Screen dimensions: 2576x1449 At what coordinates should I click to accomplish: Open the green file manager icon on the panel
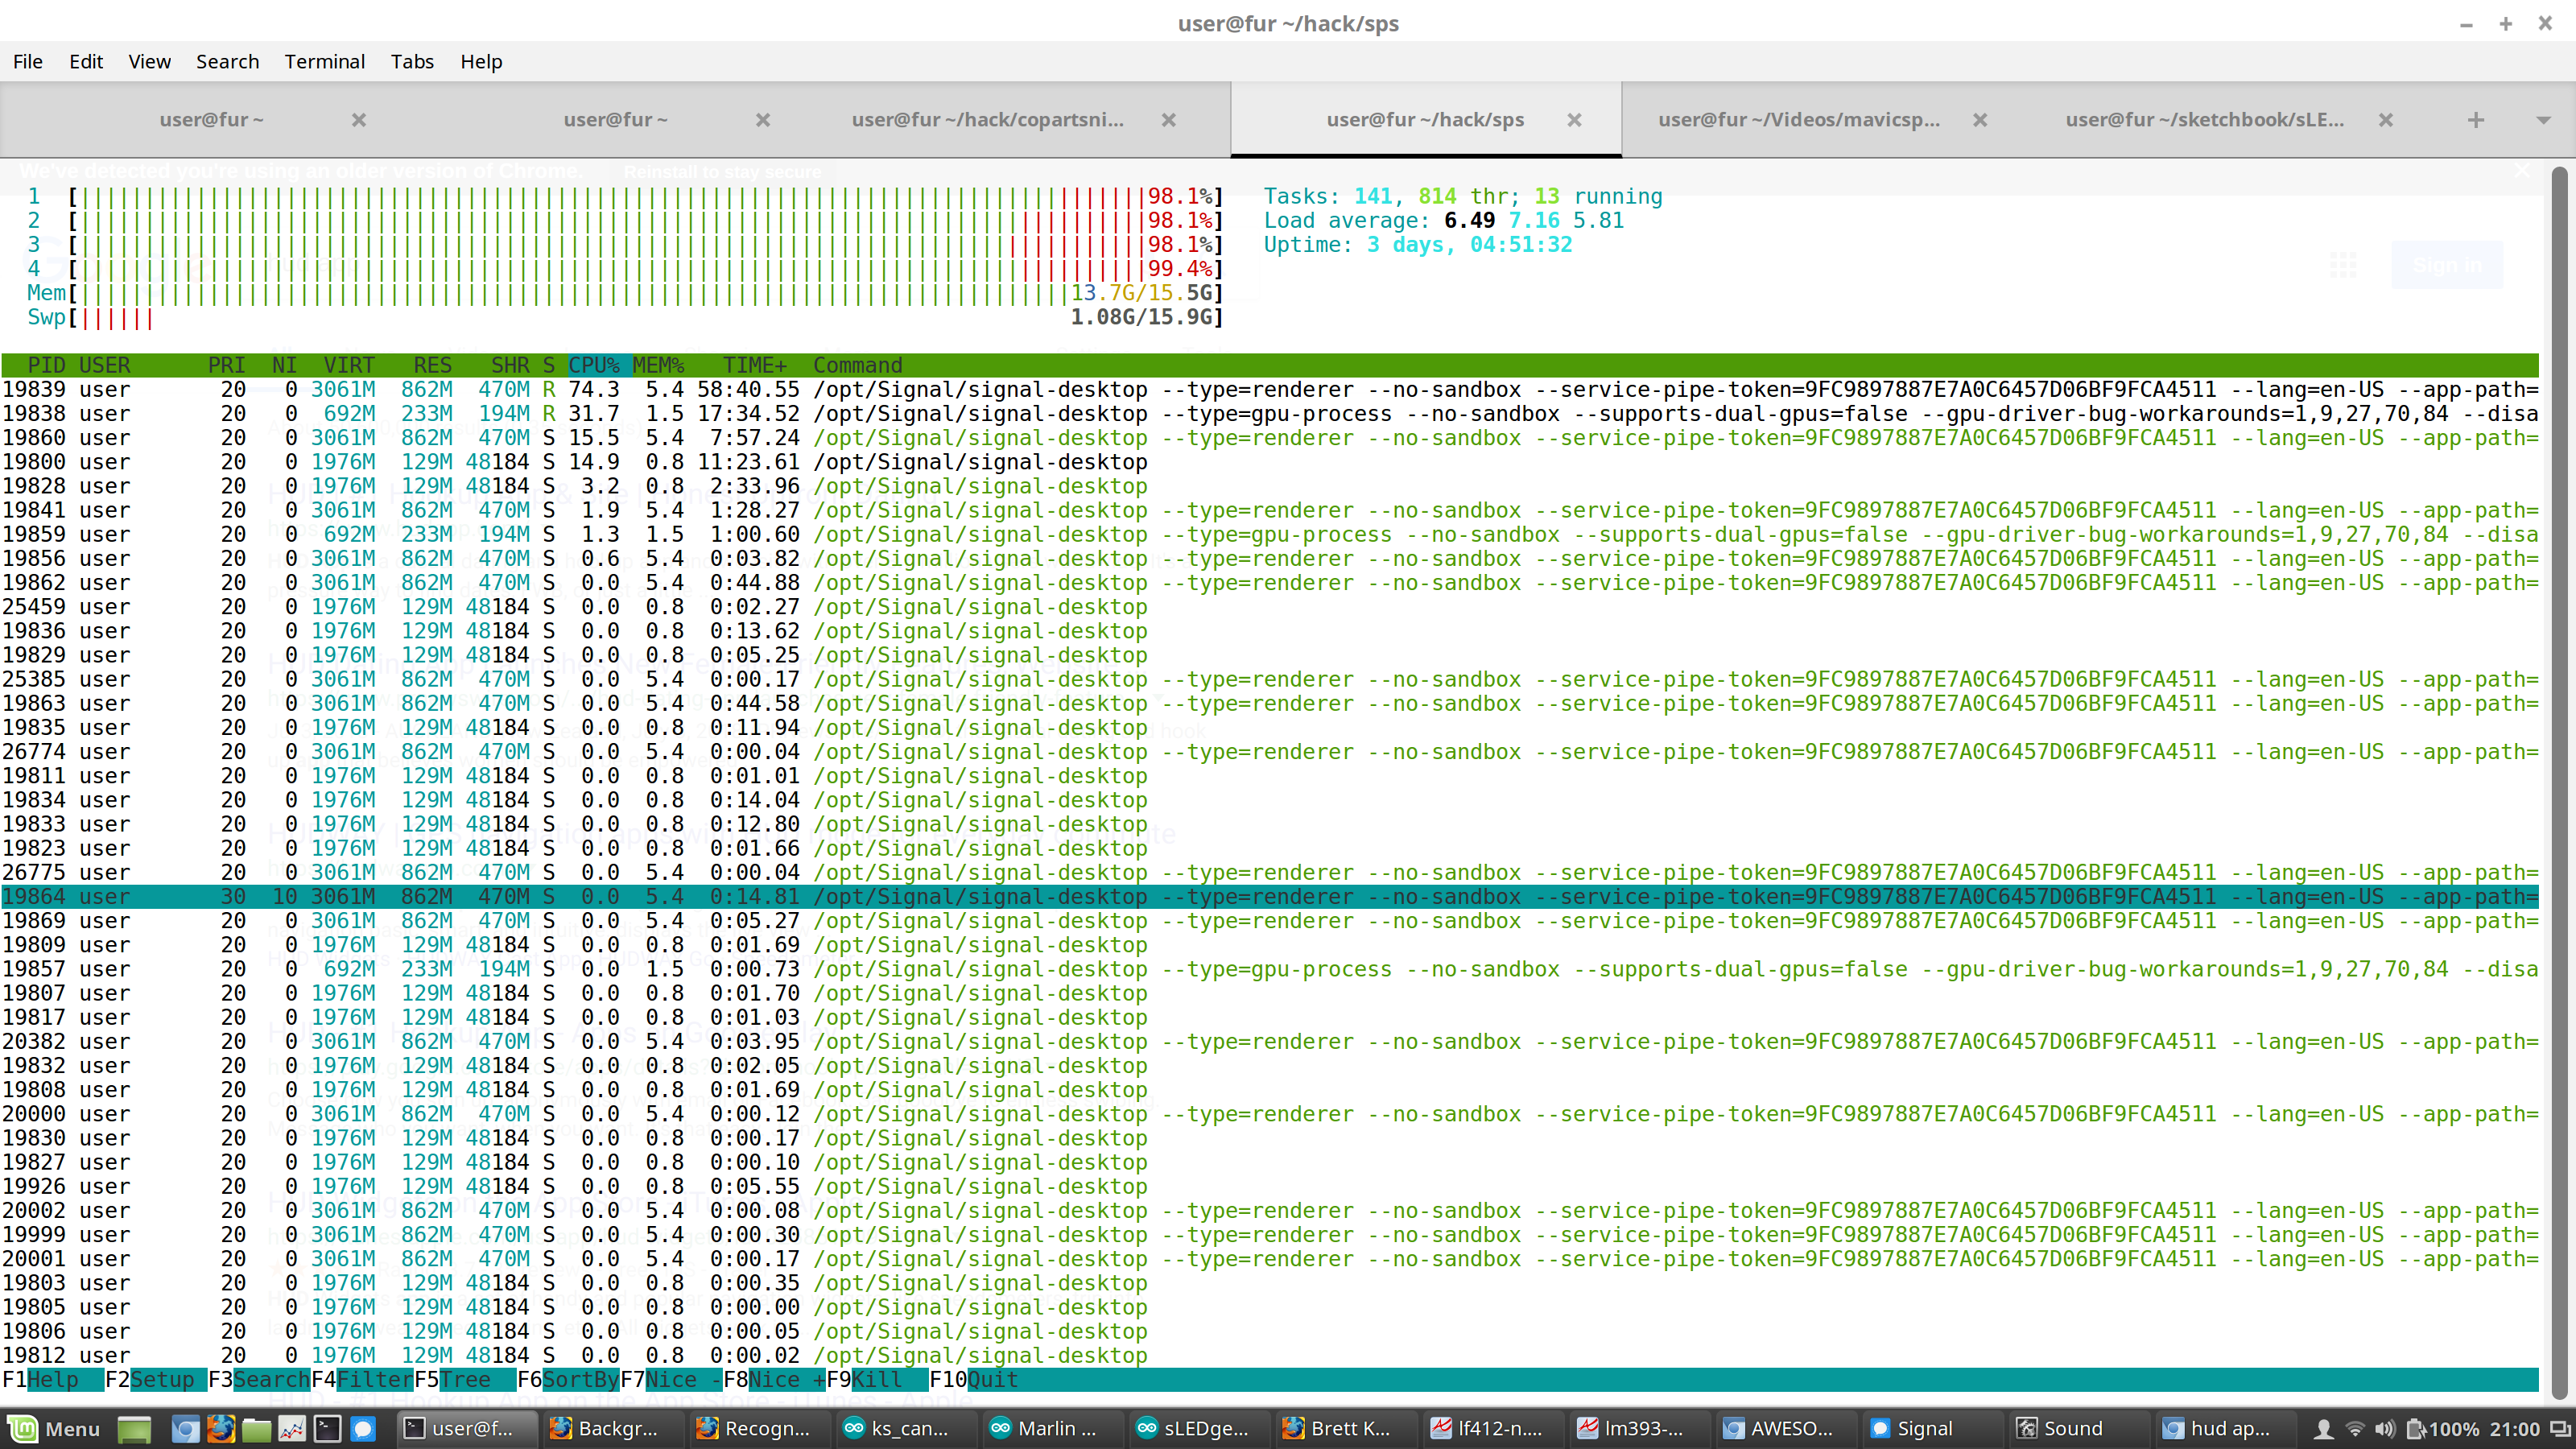(257, 1428)
